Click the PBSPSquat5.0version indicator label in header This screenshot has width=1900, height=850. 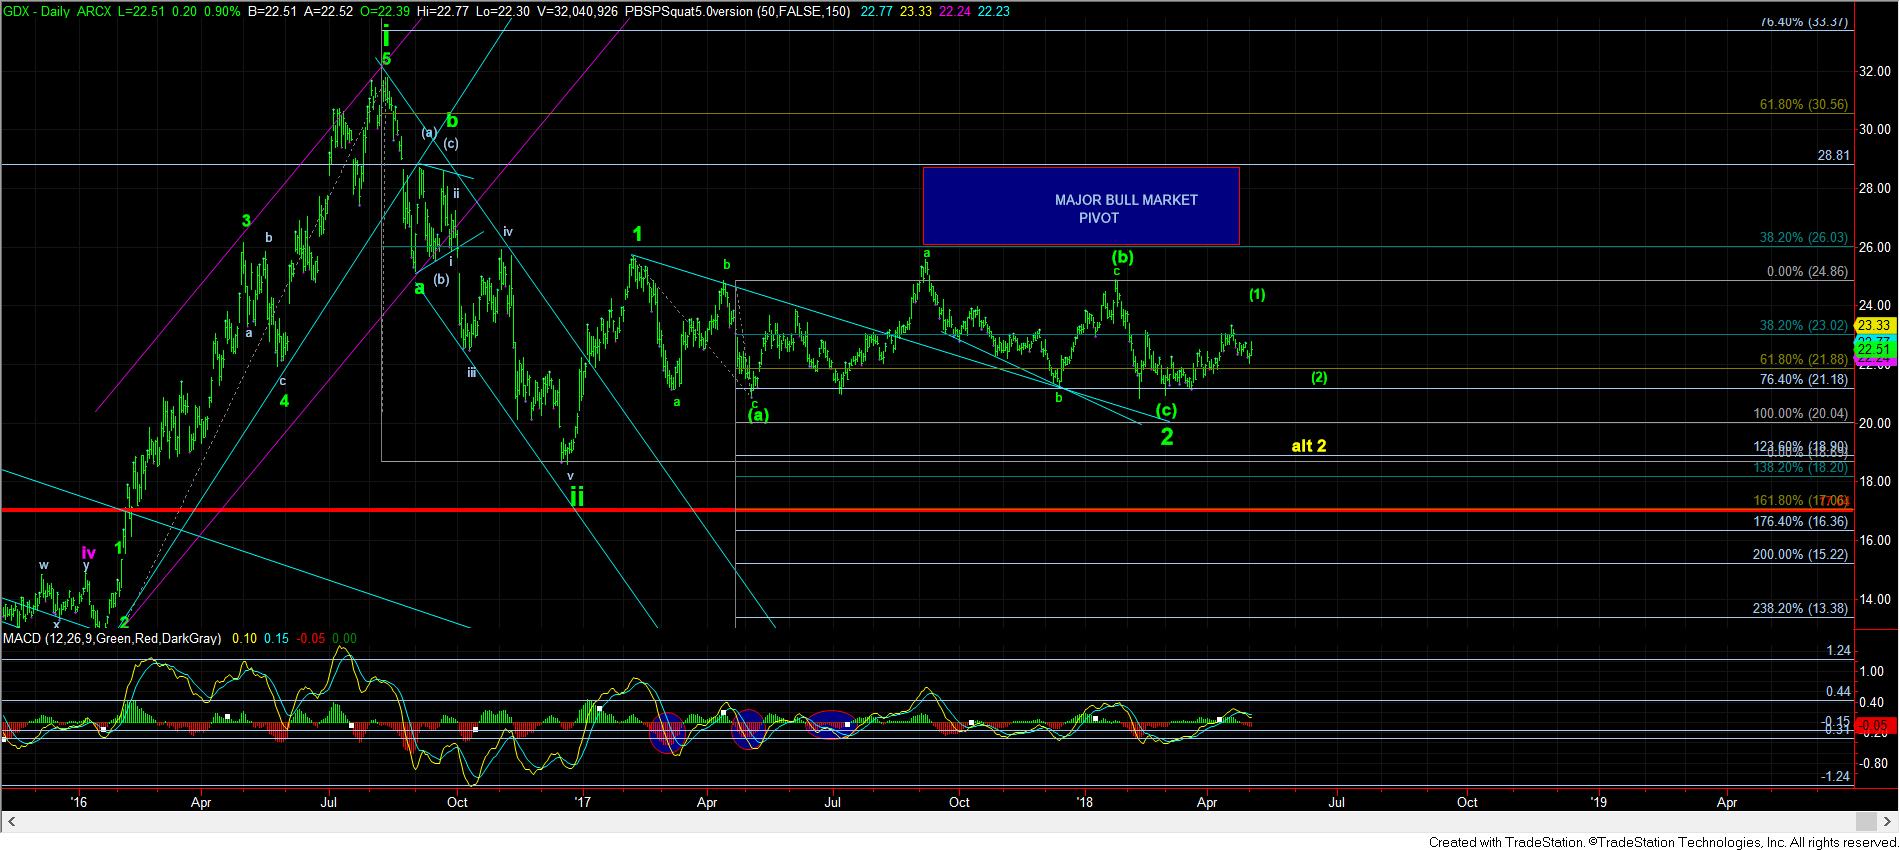pyautogui.click(x=737, y=11)
